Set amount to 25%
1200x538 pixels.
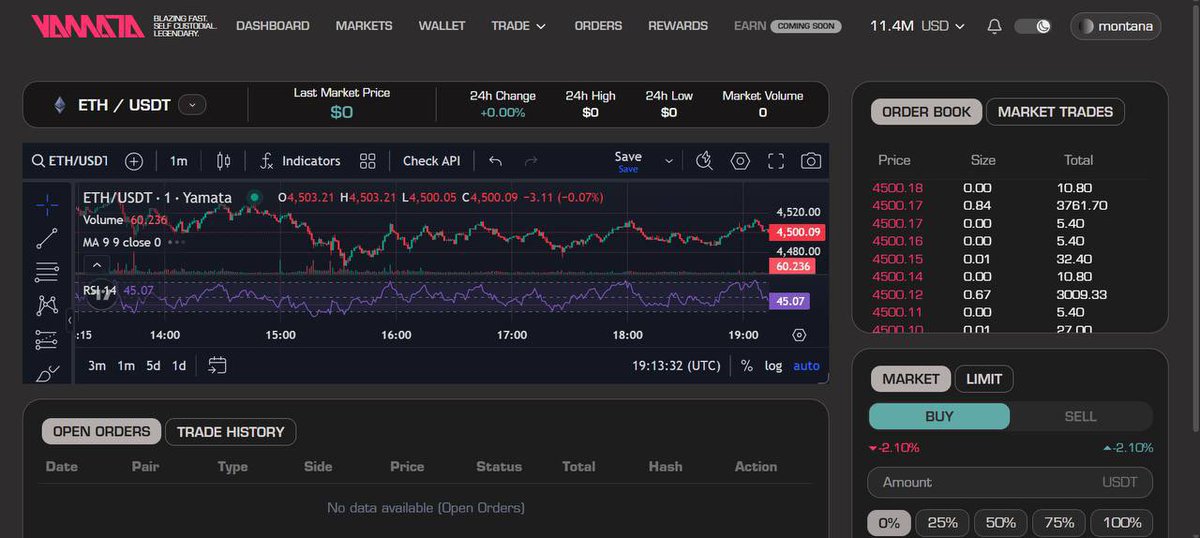[x=943, y=522]
